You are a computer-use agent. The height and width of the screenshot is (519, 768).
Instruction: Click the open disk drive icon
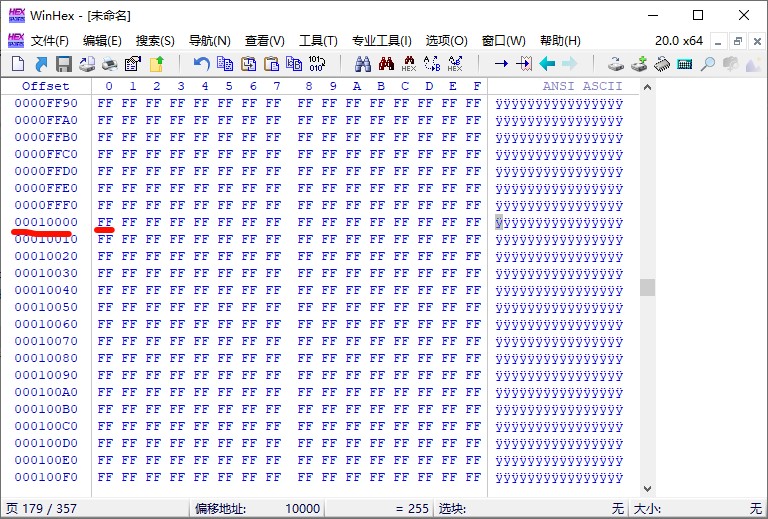pyautogui.click(x=616, y=64)
